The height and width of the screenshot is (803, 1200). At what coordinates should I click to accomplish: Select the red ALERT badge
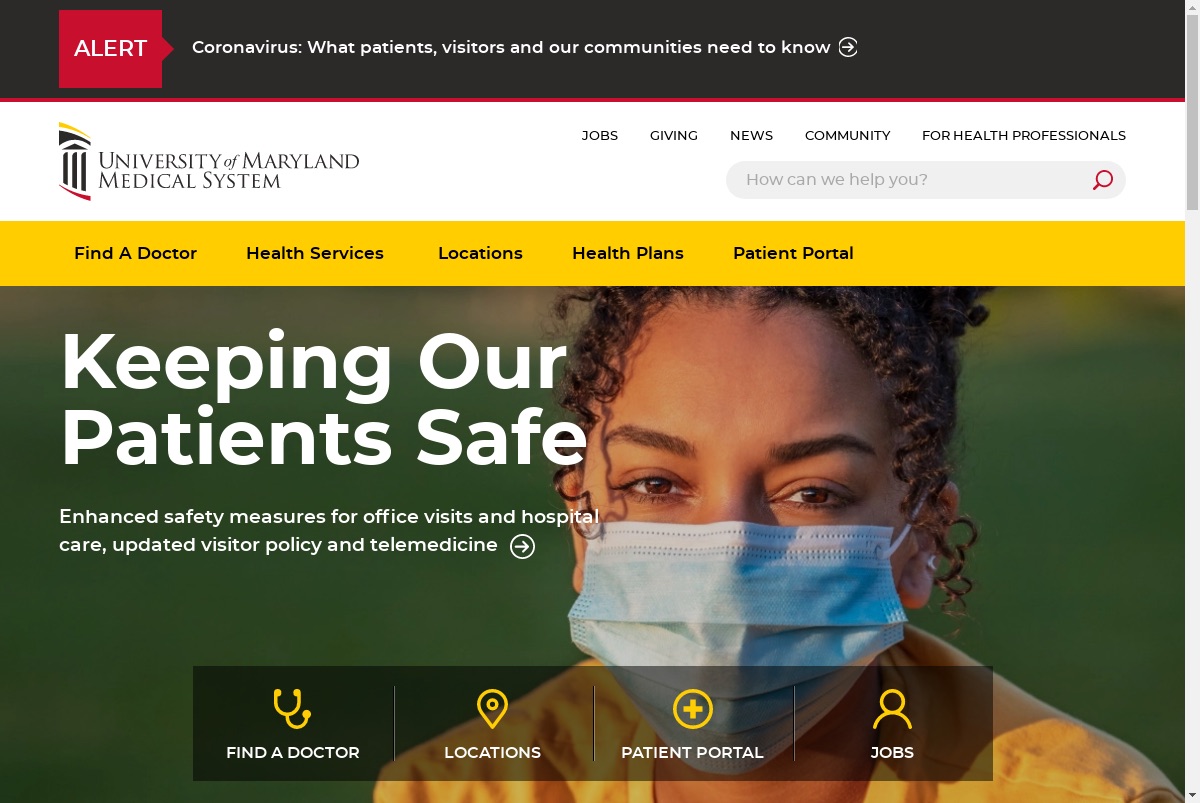[x=111, y=49]
